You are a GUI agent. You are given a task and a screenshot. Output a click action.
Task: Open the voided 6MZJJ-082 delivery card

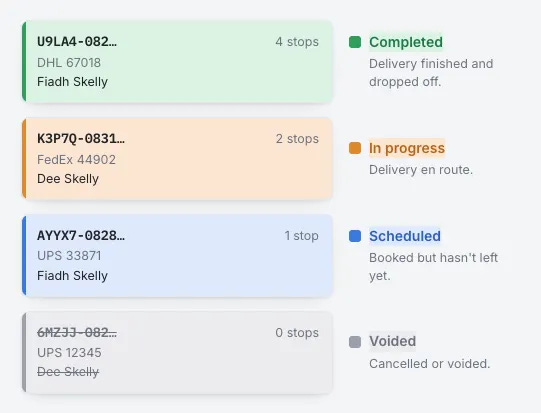click(177, 352)
